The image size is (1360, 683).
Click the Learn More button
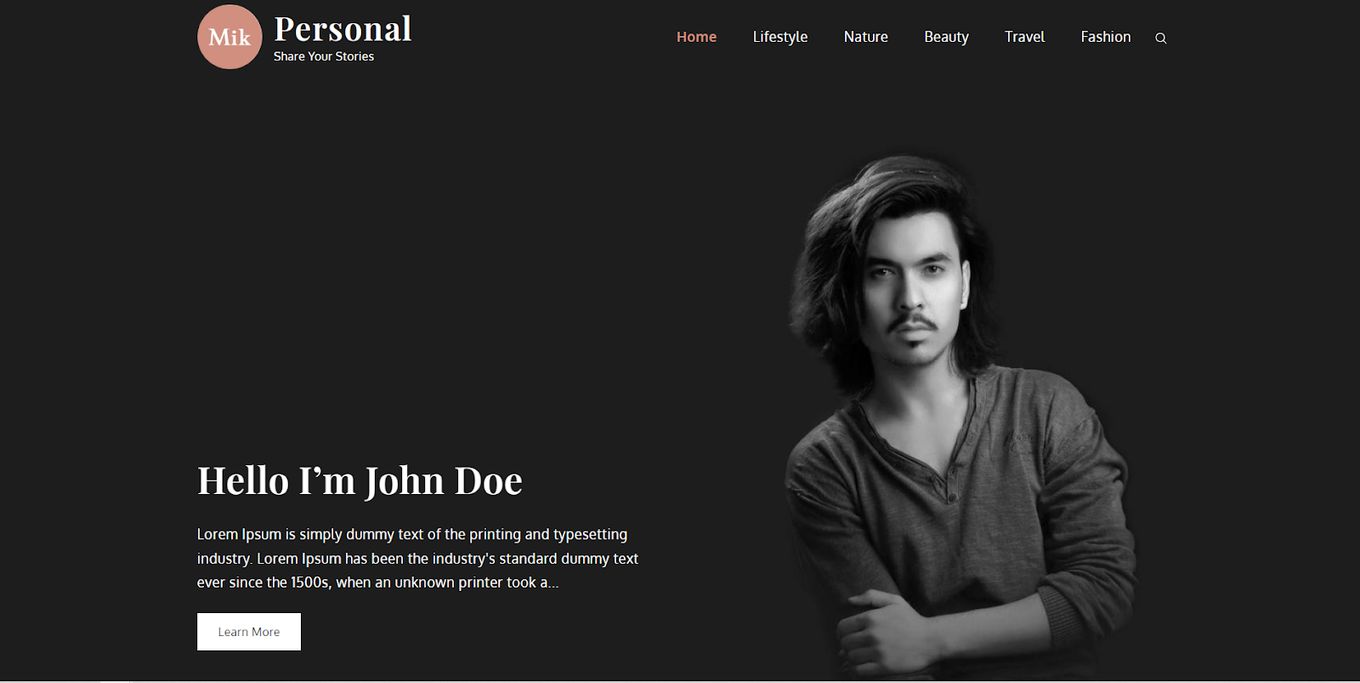249,632
